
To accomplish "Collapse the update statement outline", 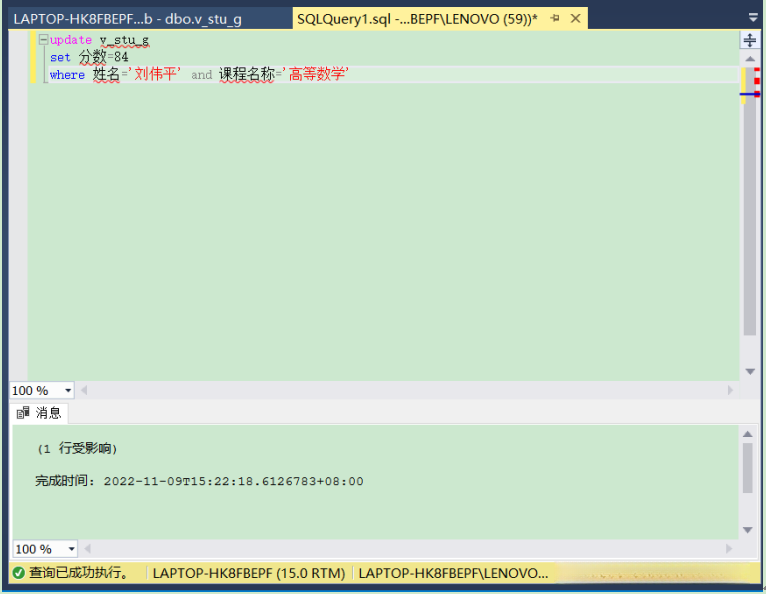I will click(43, 40).
